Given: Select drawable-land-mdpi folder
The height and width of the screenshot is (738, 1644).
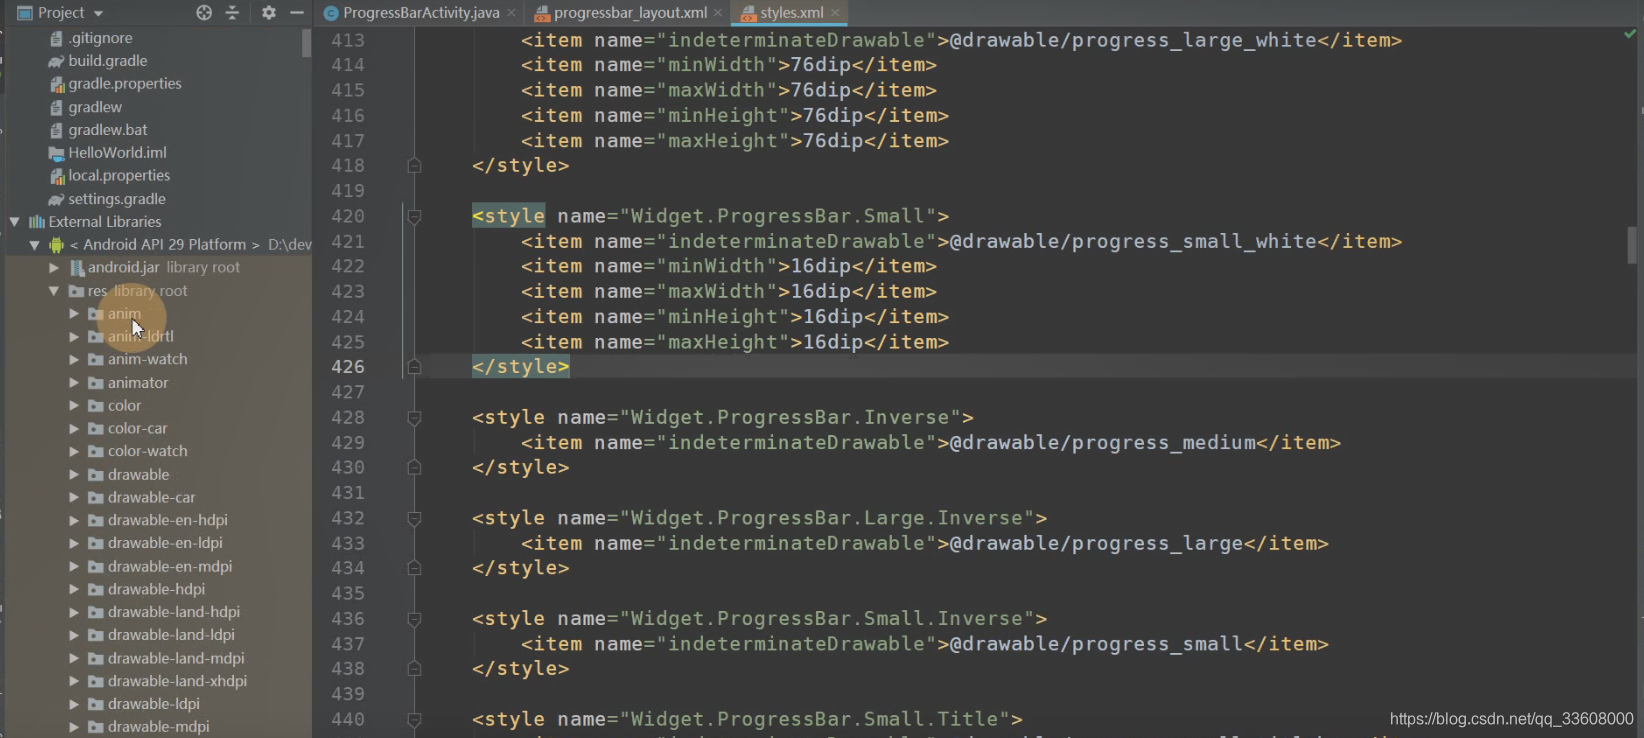Looking at the screenshot, I should point(176,659).
